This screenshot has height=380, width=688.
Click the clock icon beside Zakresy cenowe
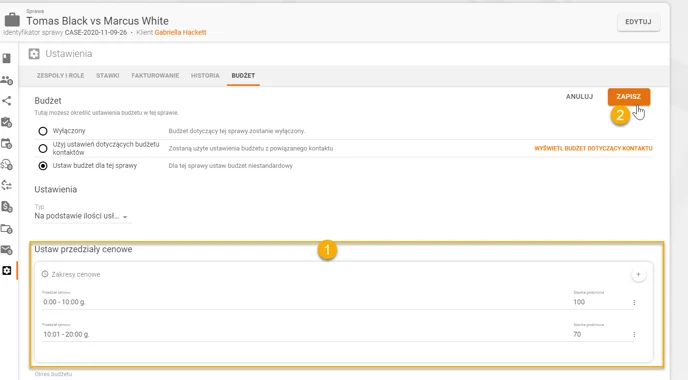[45, 274]
